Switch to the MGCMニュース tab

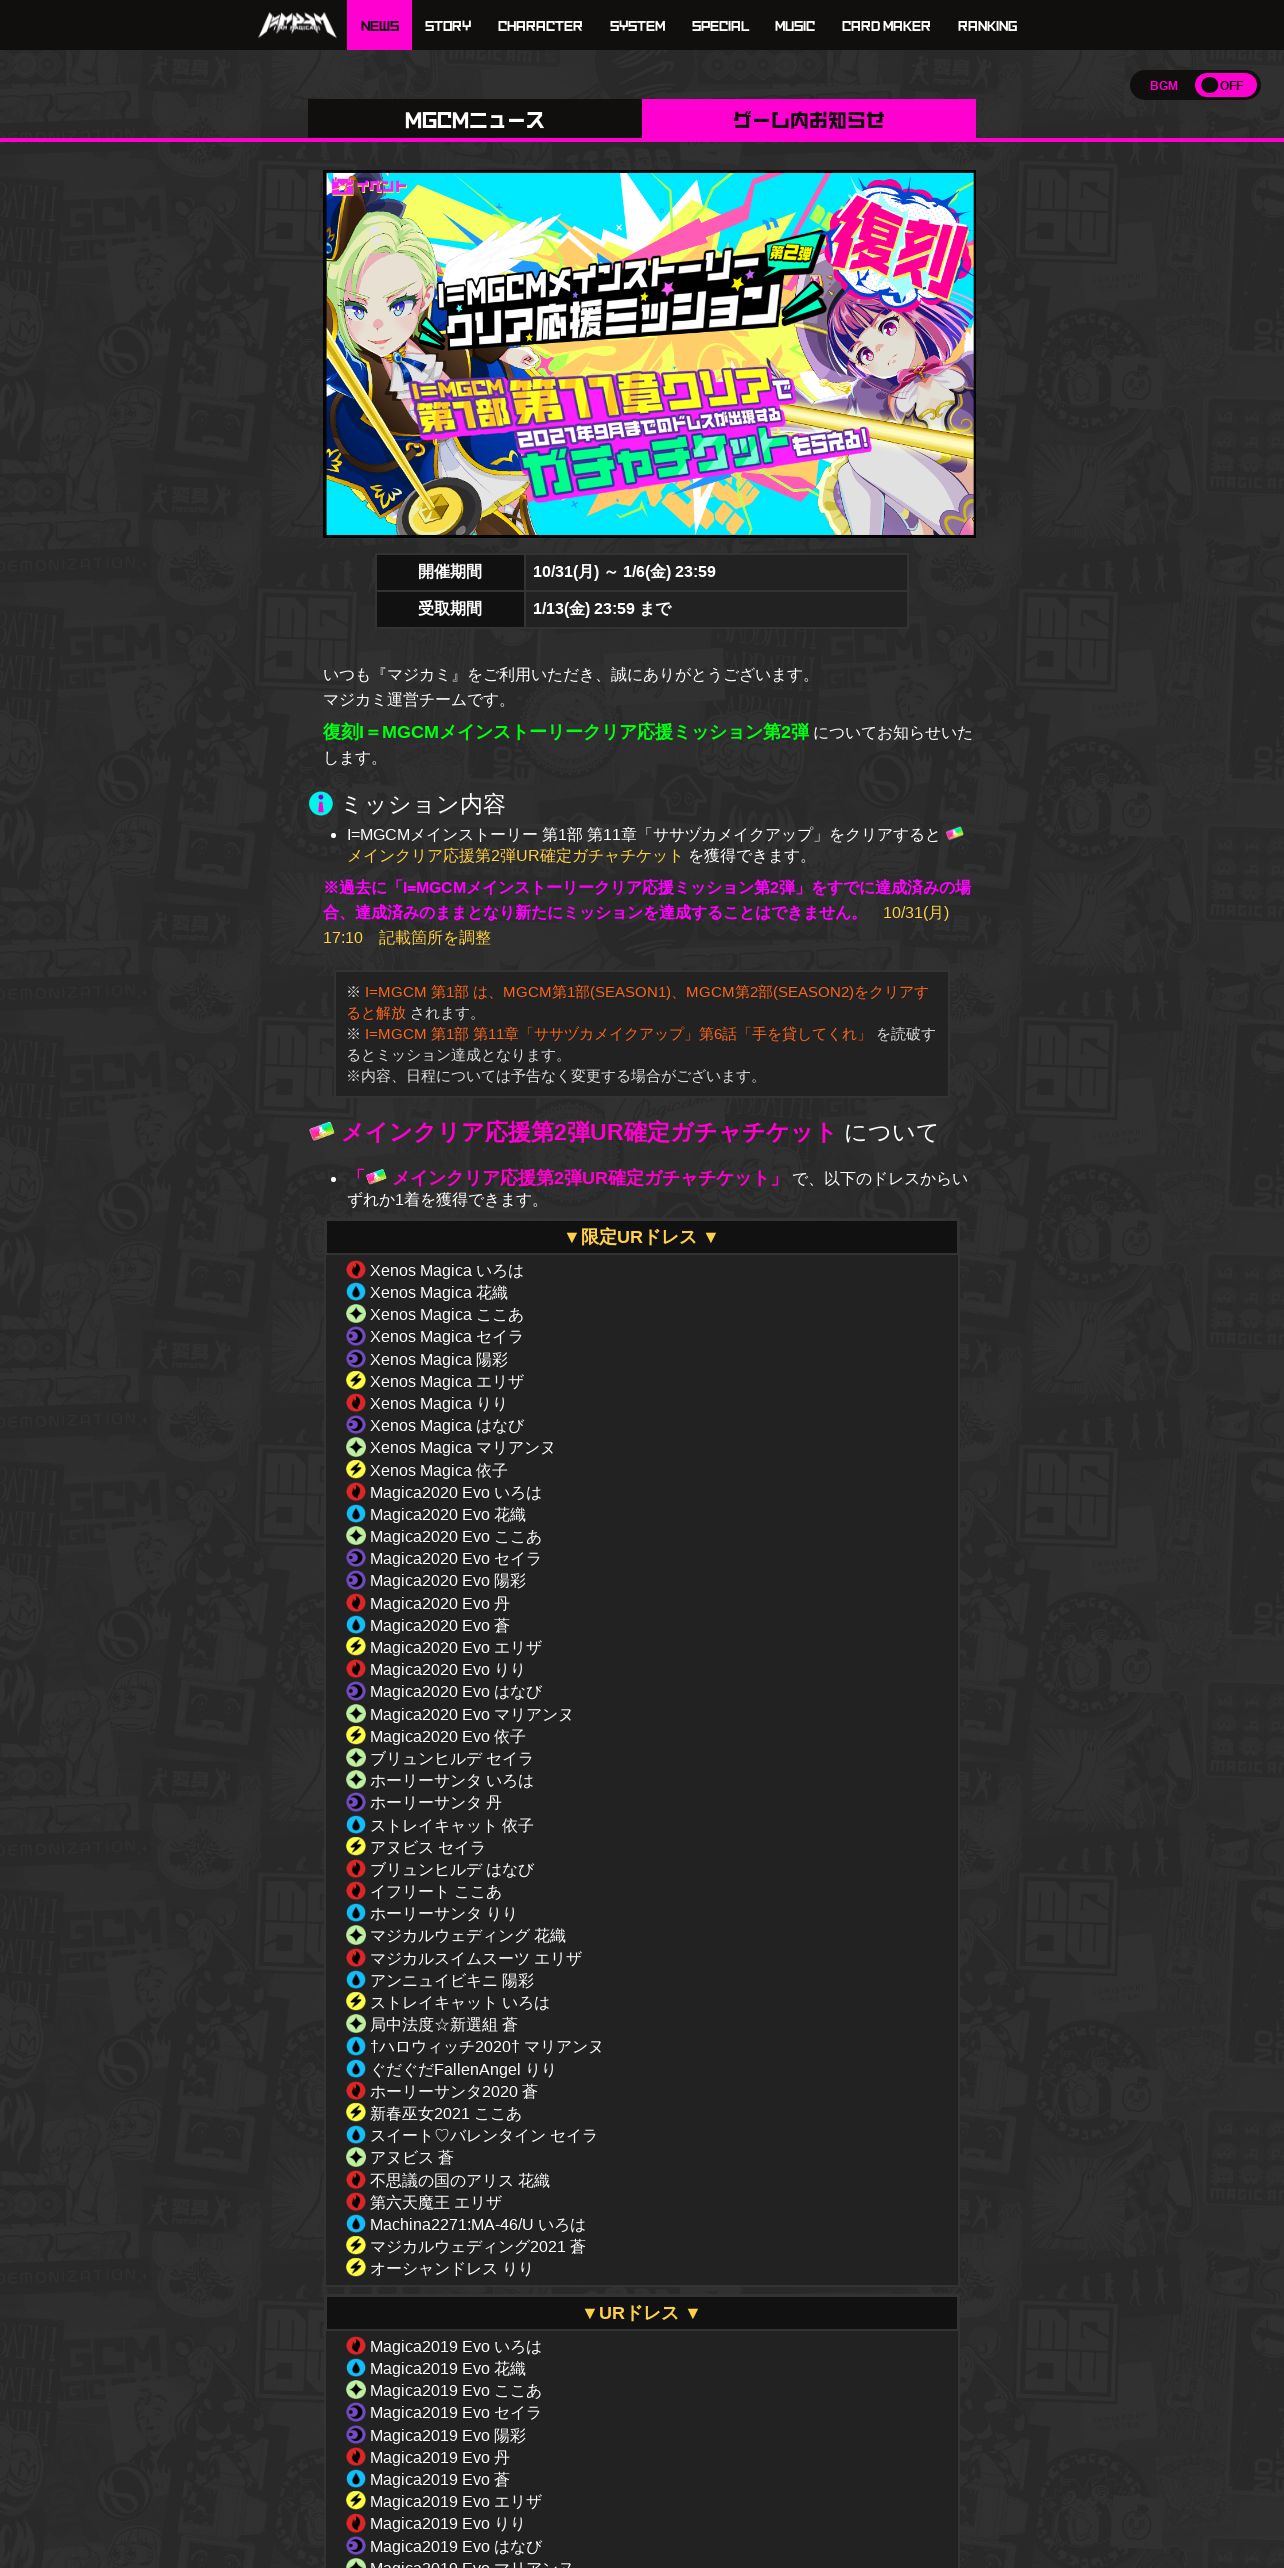point(474,119)
